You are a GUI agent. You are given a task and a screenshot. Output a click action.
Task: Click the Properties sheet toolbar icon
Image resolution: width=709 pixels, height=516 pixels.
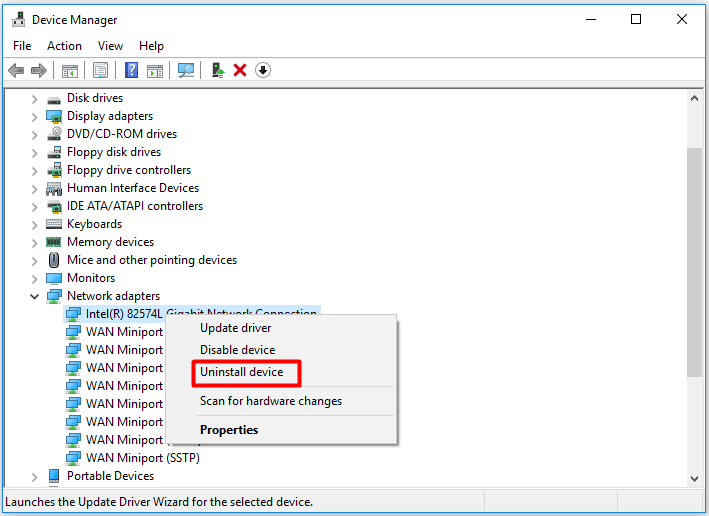[x=100, y=70]
